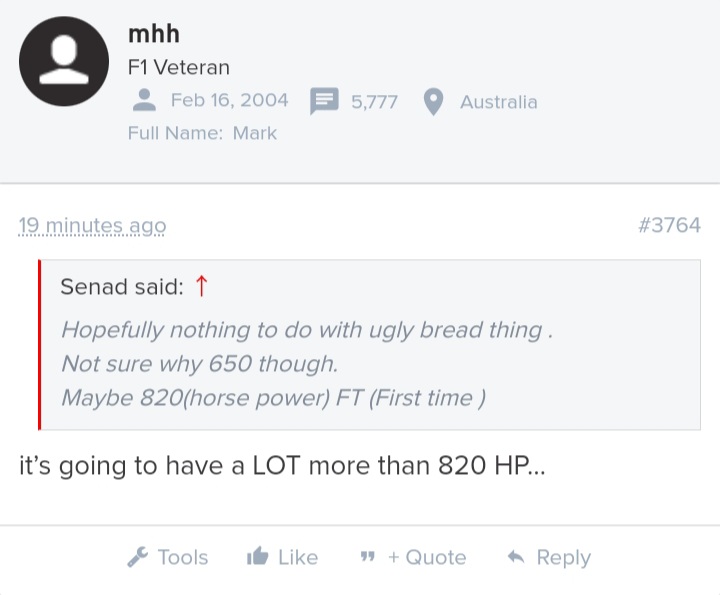View the 5,777 messages count
The height and width of the screenshot is (595, 720).
pyautogui.click(x=374, y=101)
